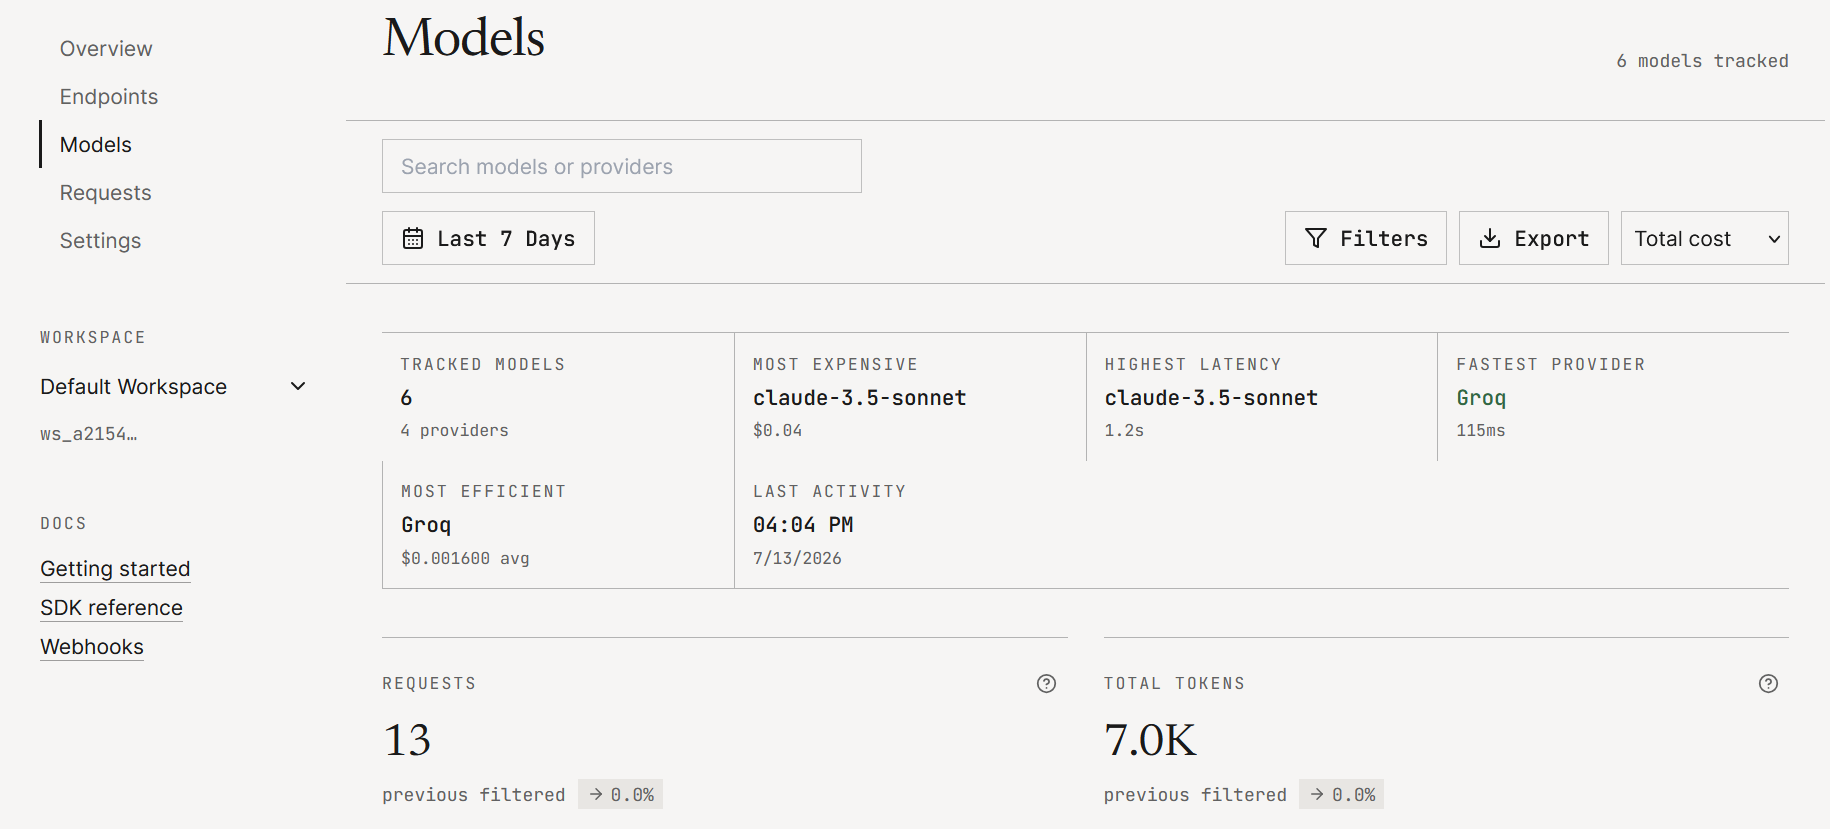This screenshot has width=1830, height=829.
Task: Open the SDK reference link
Action: pyautogui.click(x=111, y=607)
